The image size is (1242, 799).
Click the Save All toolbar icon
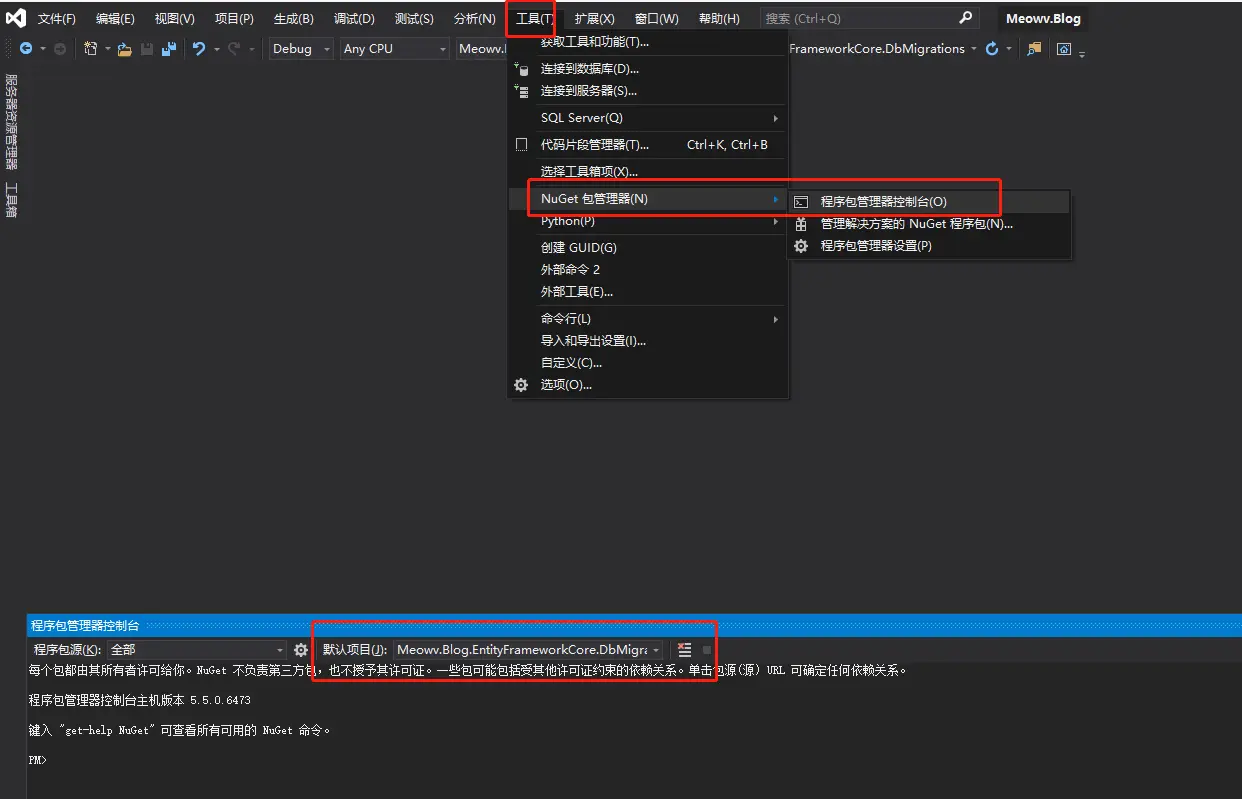click(169, 49)
